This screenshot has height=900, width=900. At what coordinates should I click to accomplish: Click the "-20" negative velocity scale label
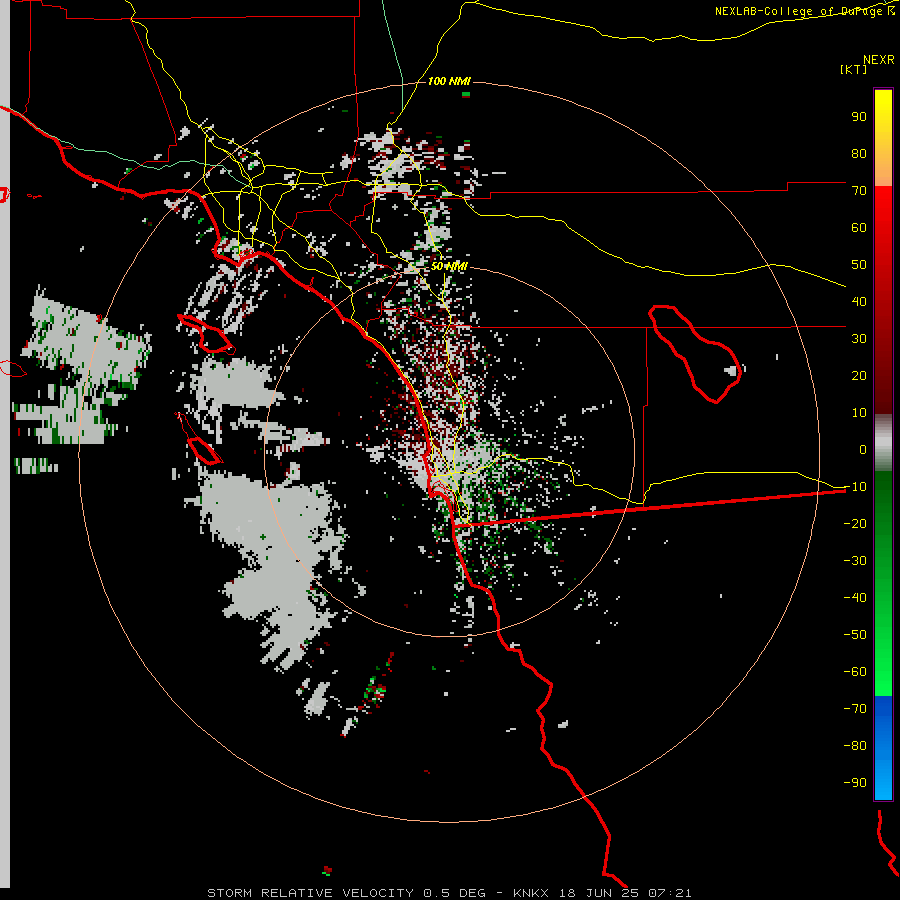tap(855, 523)
